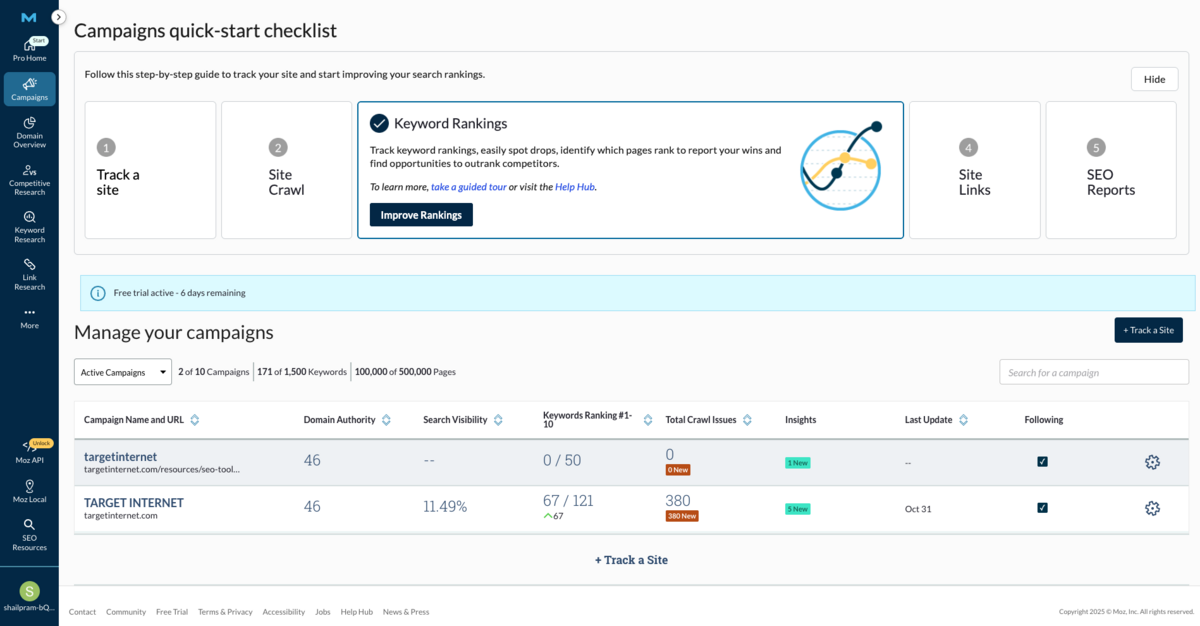Click the Keyword Rankings checkmark icon
1200x626 pixels.
[x=379, y=123]
